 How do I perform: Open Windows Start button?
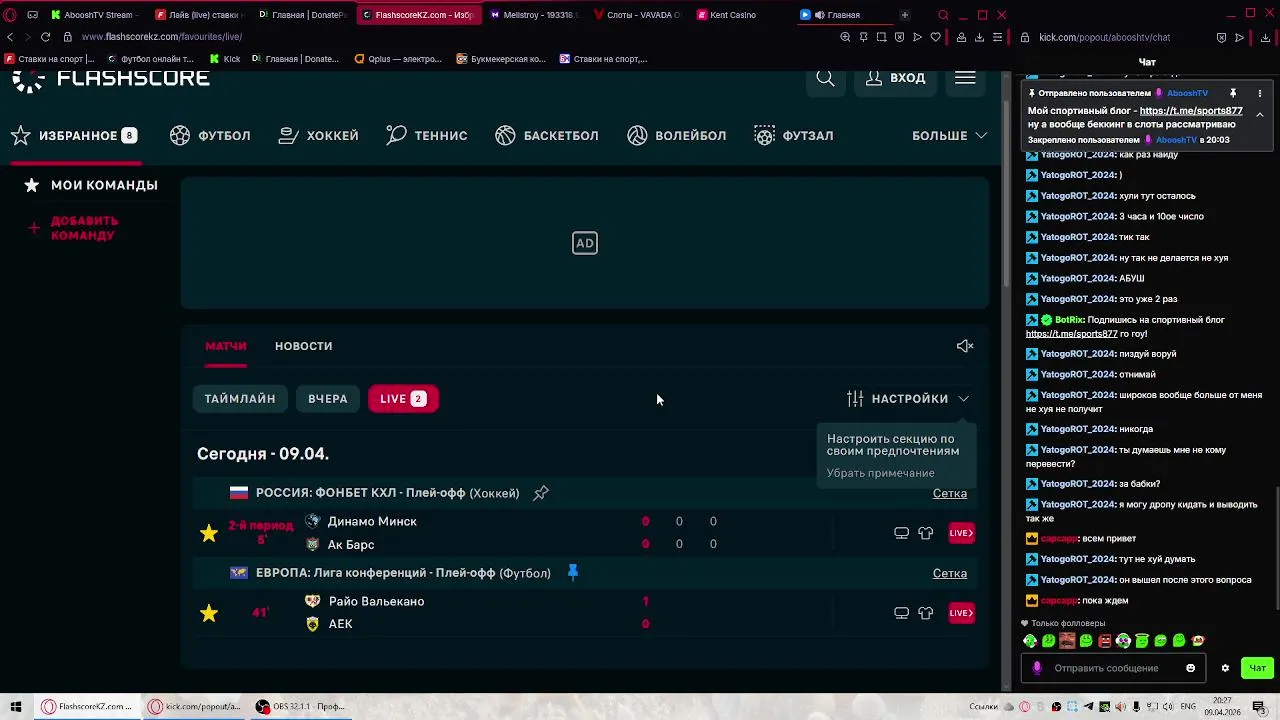tap(16, 706)
